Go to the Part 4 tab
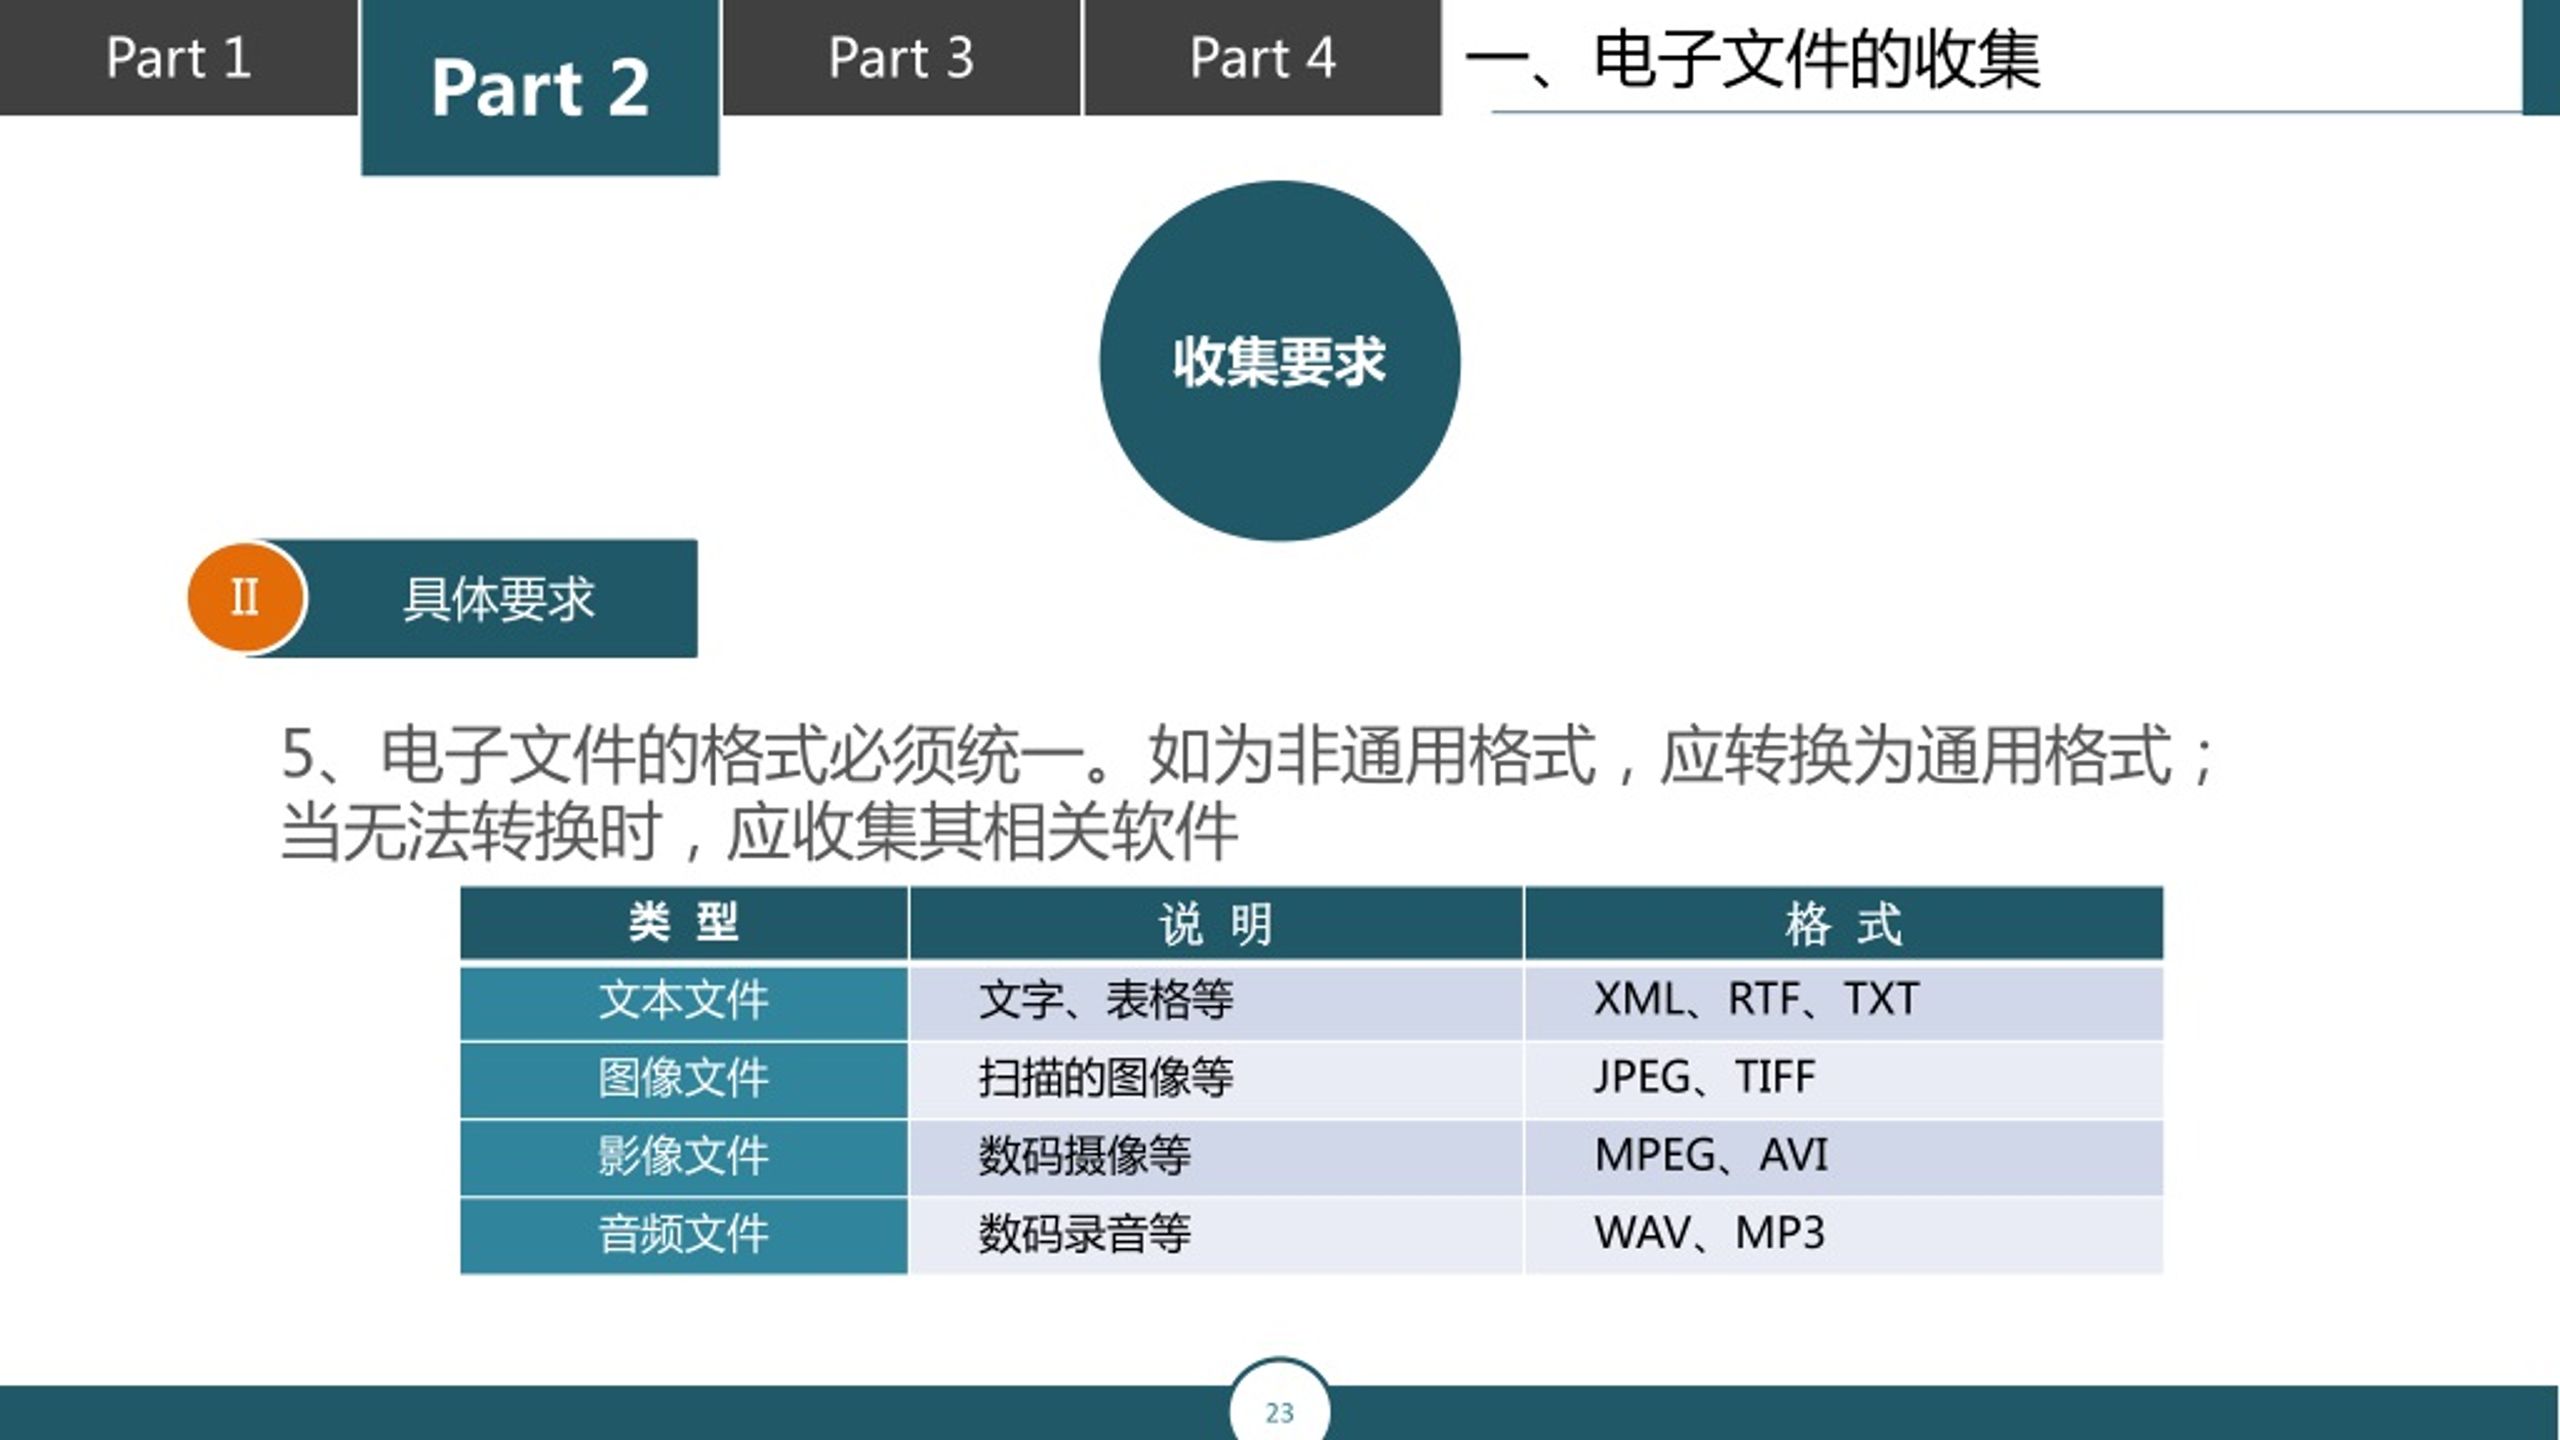Viewport: 2560px width, 1440px height. [1263, 57]
